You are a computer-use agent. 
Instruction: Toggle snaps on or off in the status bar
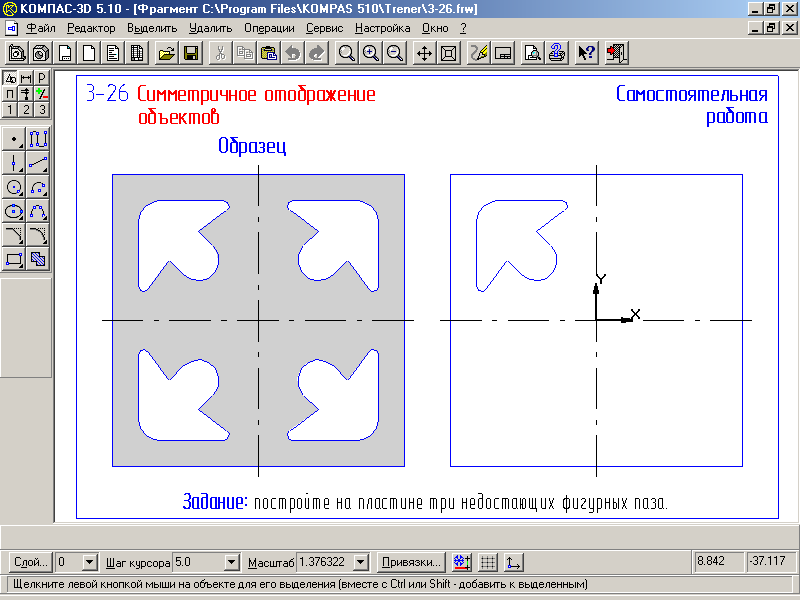pyautogui.click(x=462, y=562)
